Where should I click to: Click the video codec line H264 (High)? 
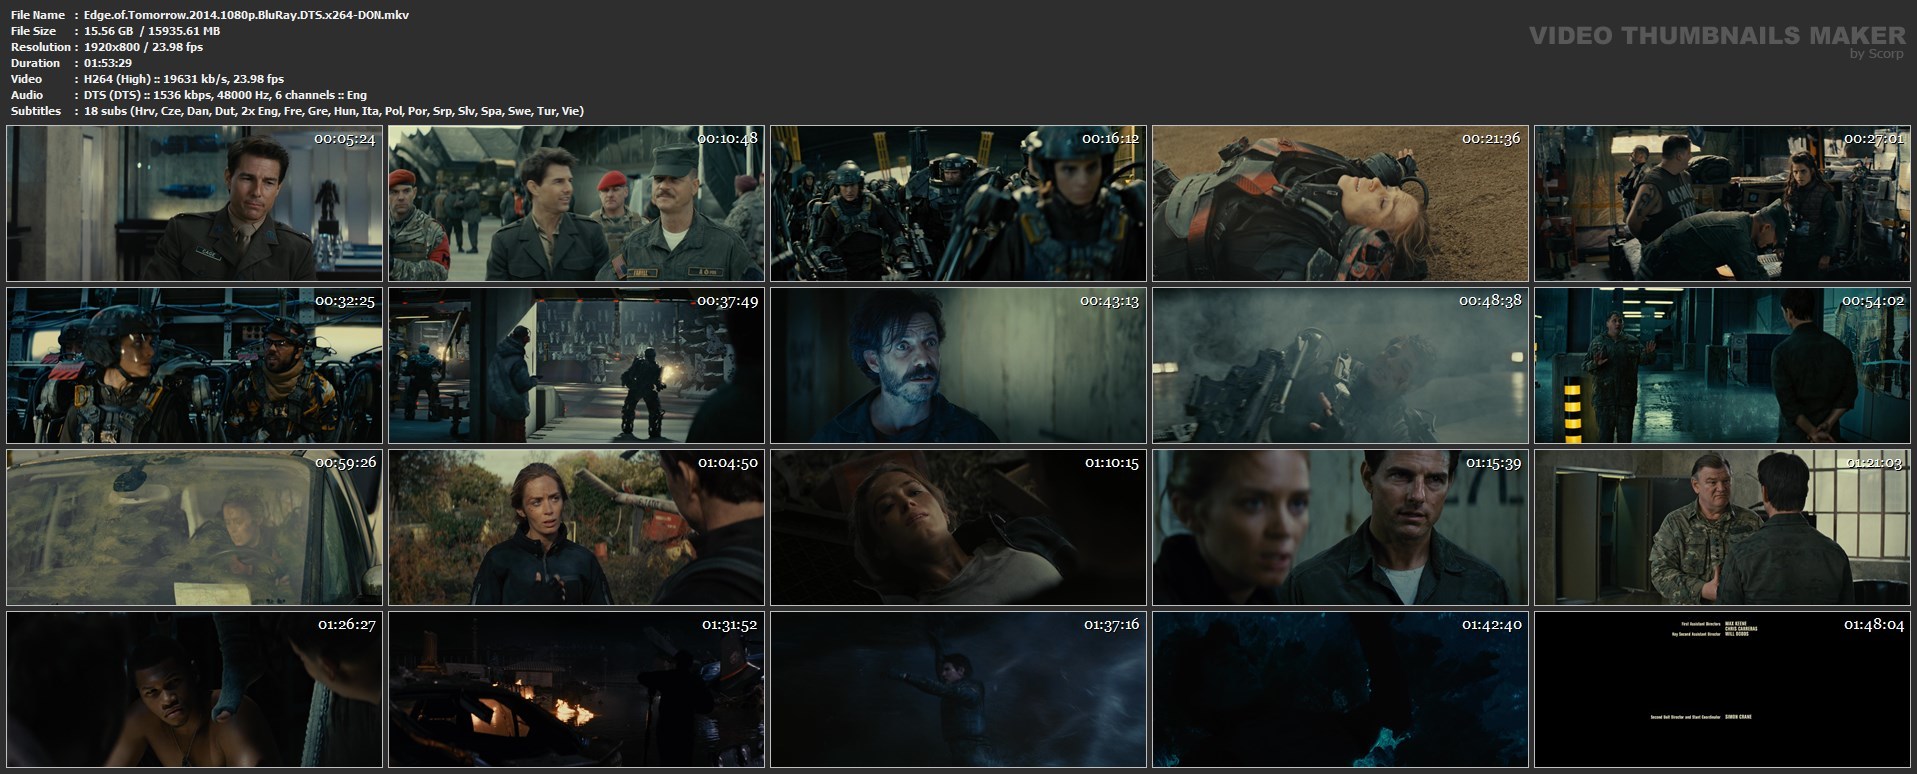point(184,79)
